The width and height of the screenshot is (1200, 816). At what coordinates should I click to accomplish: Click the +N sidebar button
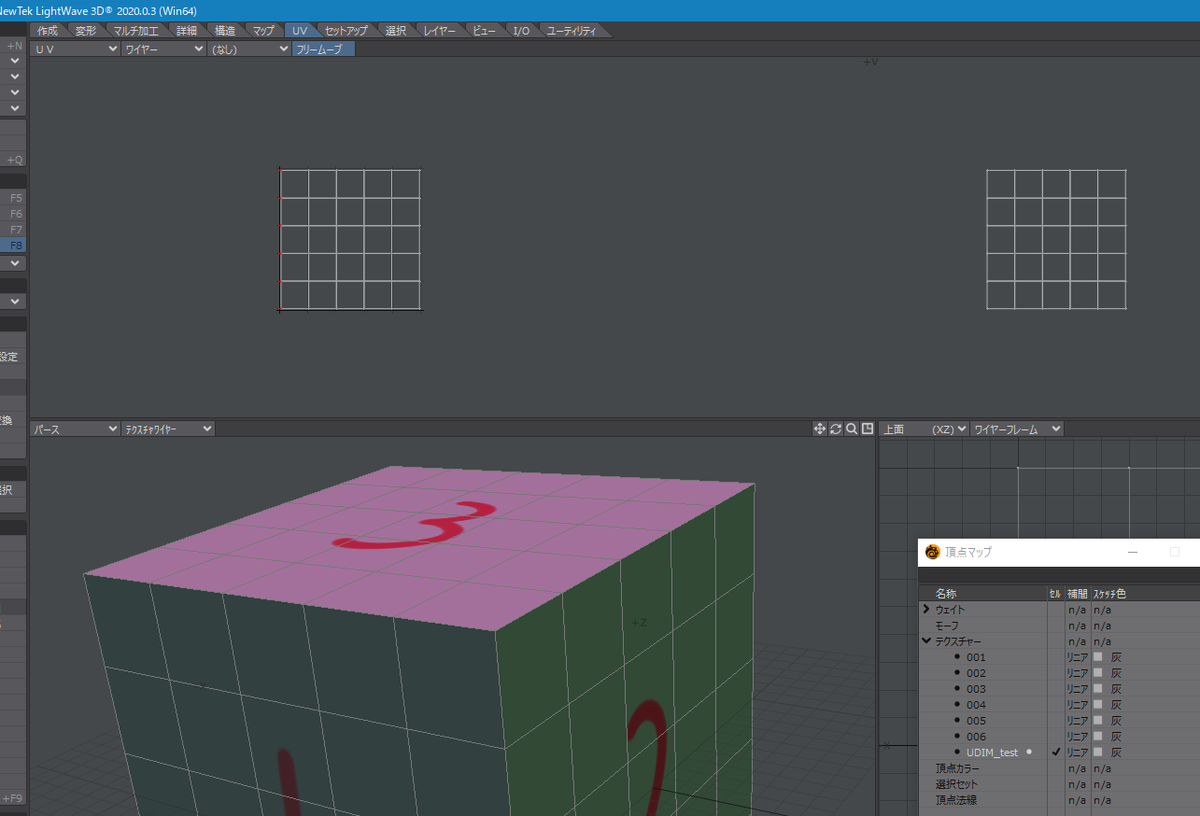tap(13, 46)
